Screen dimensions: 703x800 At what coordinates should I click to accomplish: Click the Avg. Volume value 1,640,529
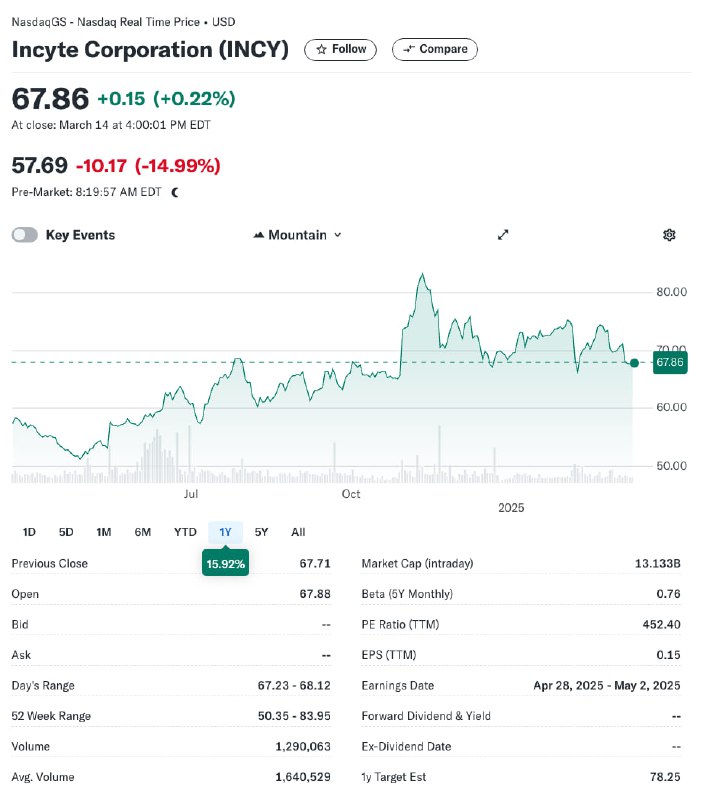click(303, 777)
